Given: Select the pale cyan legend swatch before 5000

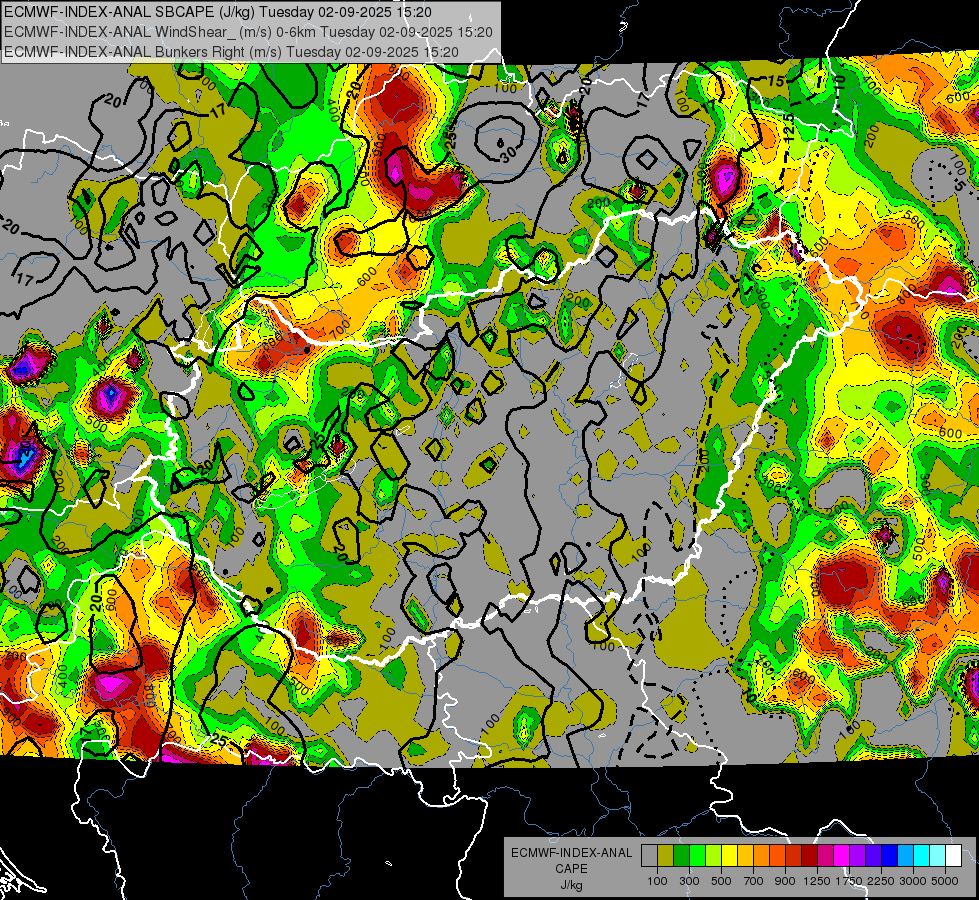Looking at the screenshot, I should pyautogui.click(x=937, y=856).
